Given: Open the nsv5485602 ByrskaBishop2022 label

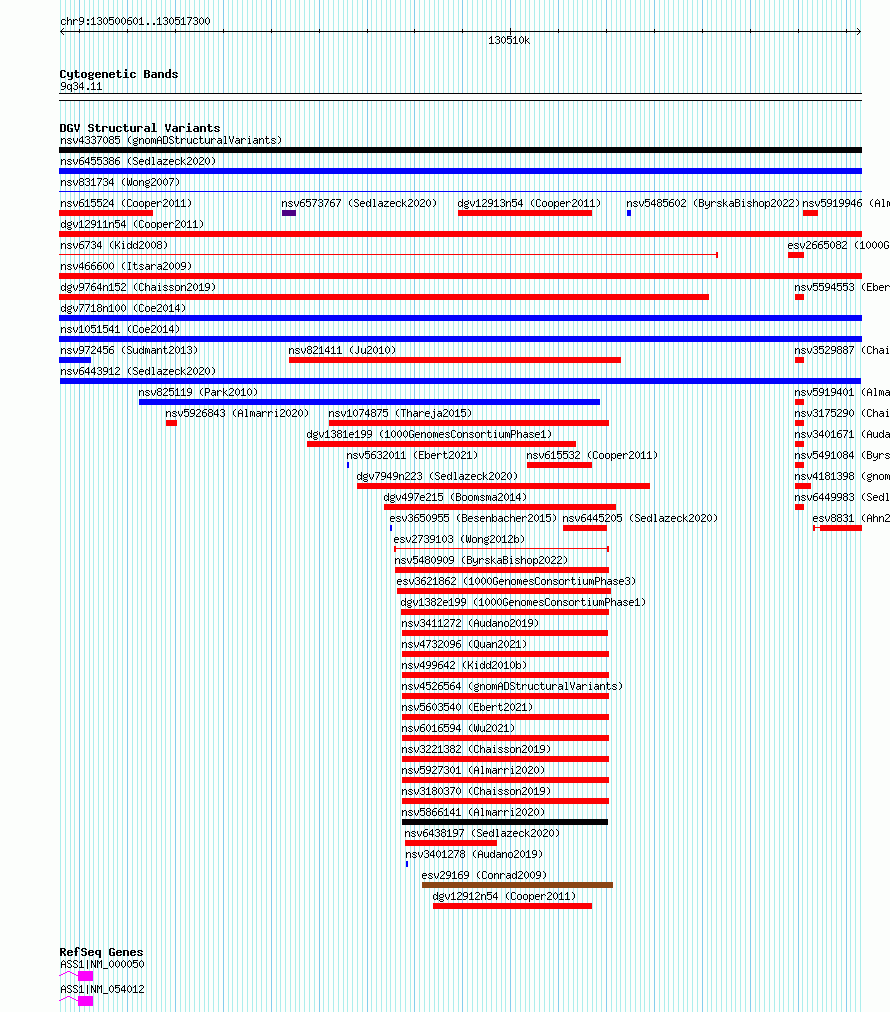Looking at the screenshot, I should tap(713, 203).
